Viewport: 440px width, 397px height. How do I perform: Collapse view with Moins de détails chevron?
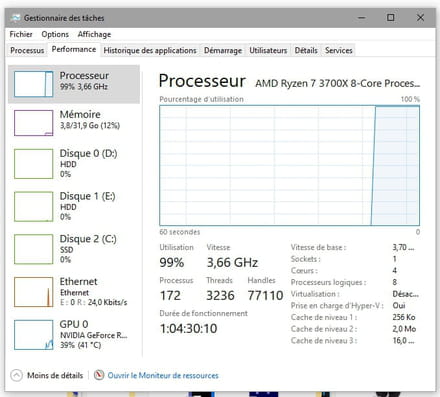[16, 375]
